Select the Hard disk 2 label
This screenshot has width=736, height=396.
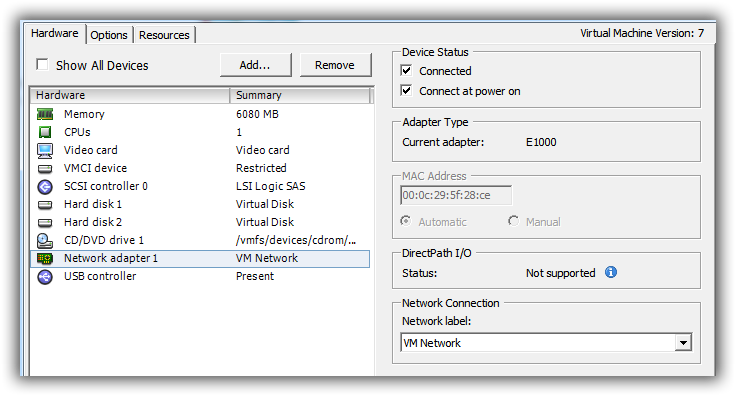(93, 222)
